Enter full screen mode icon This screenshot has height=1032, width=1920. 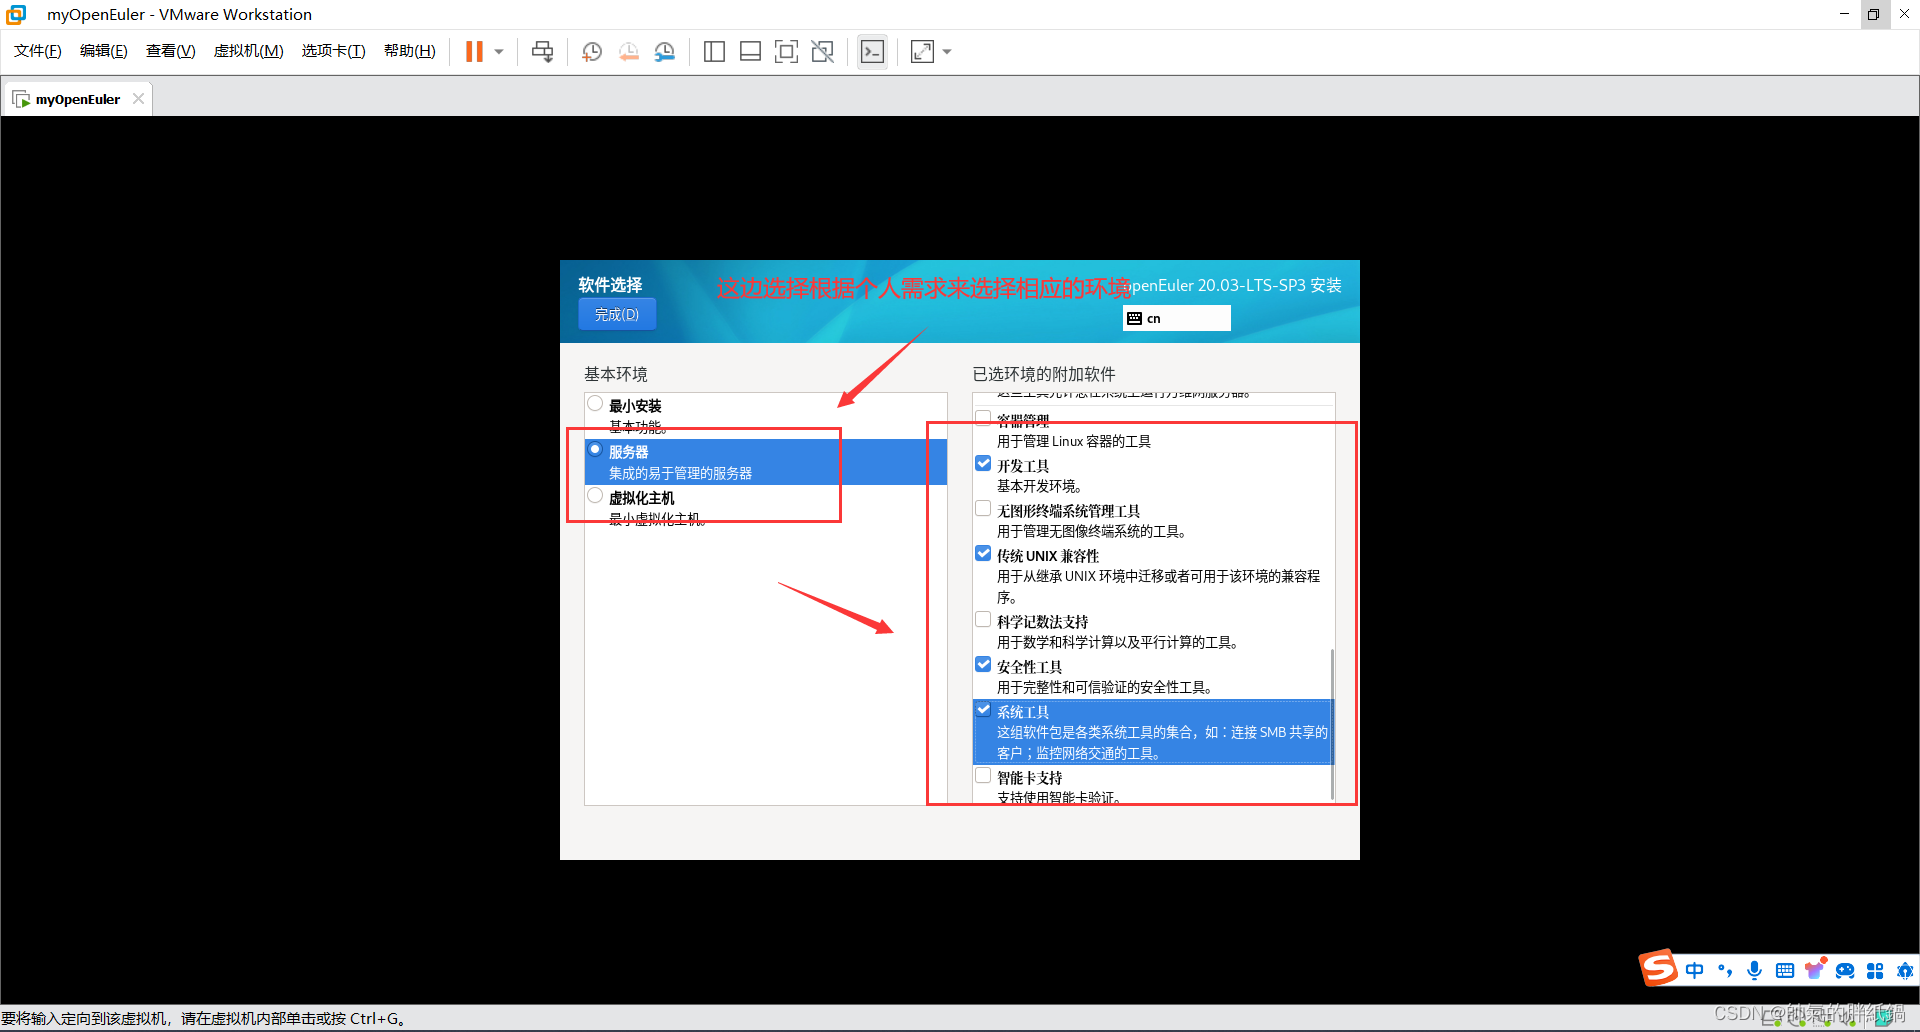coord(786,51)
